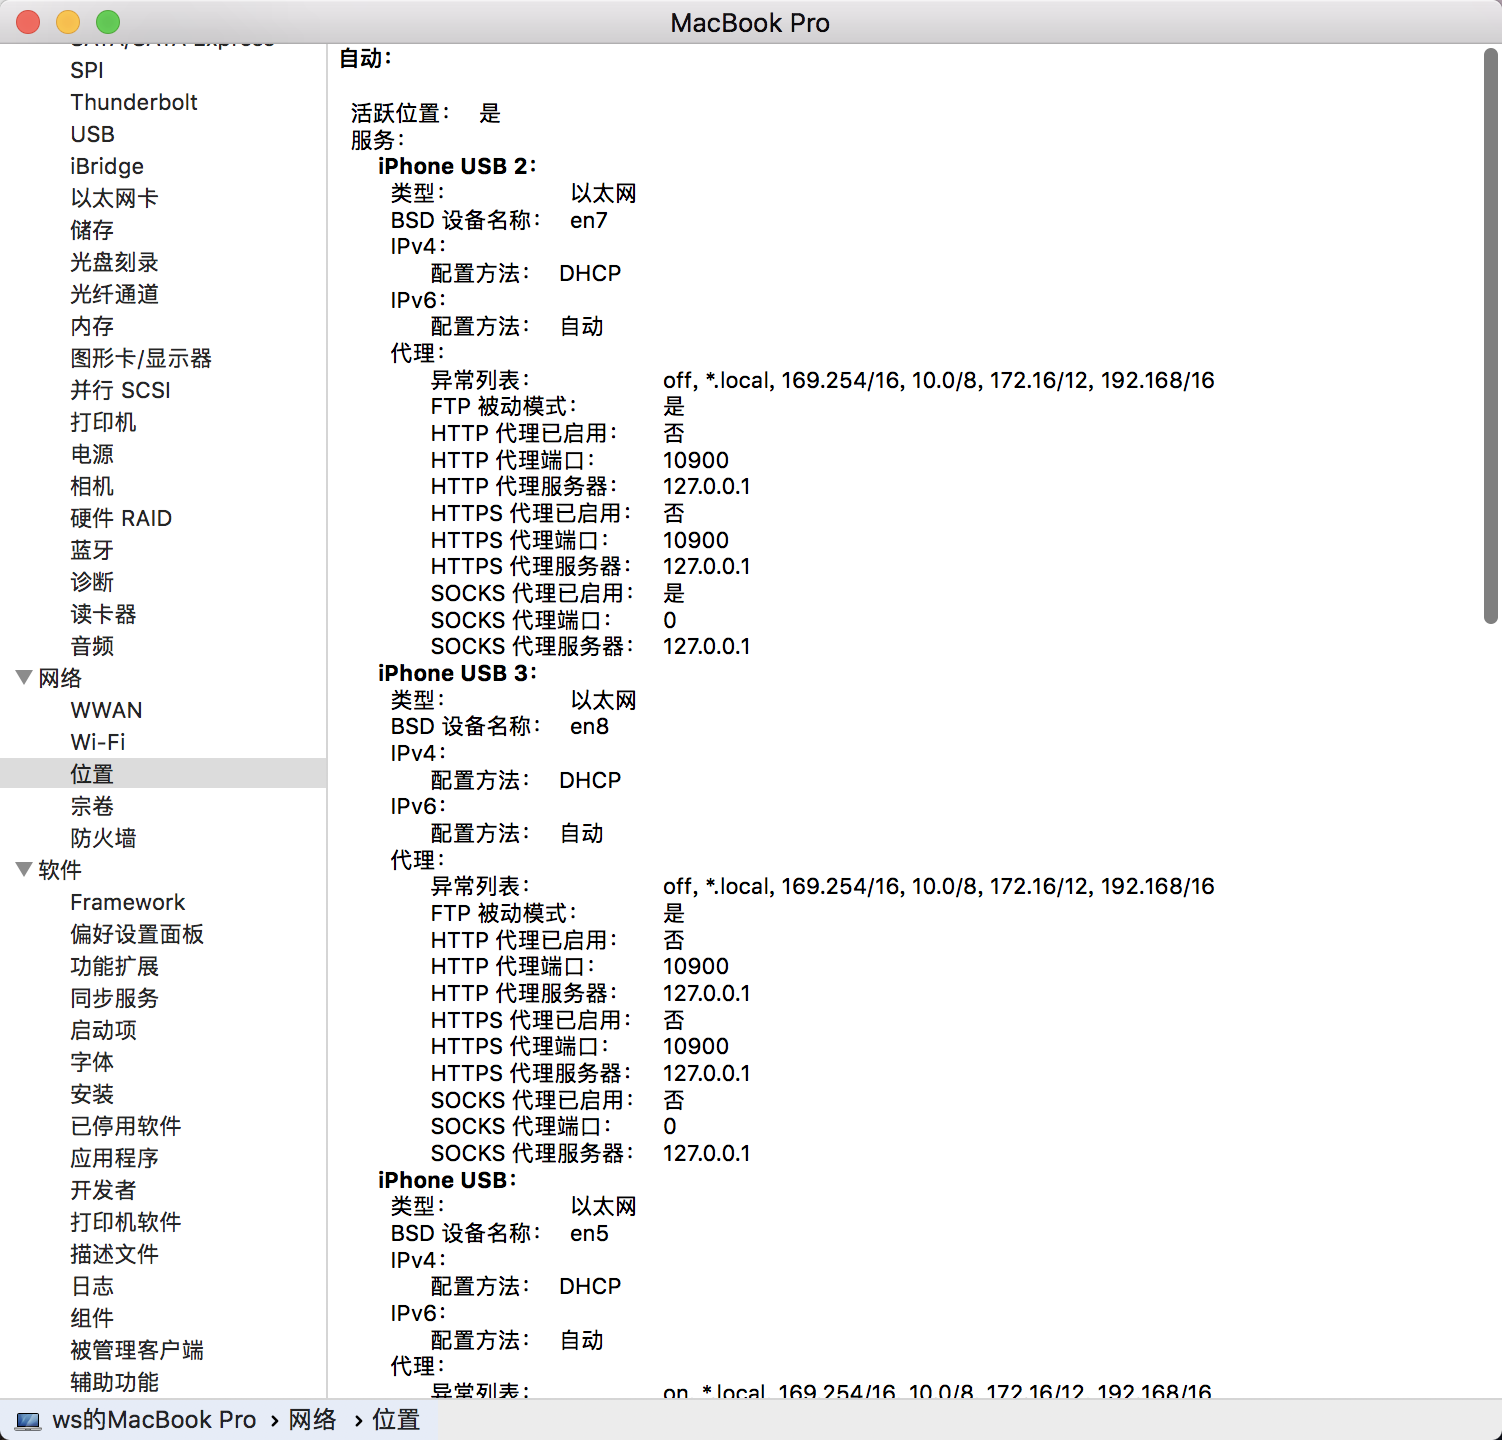Screen dimensions: 1502x1440
Task: Click ws的MacBook Pro in the path bar
Action: click(154, 1420)
